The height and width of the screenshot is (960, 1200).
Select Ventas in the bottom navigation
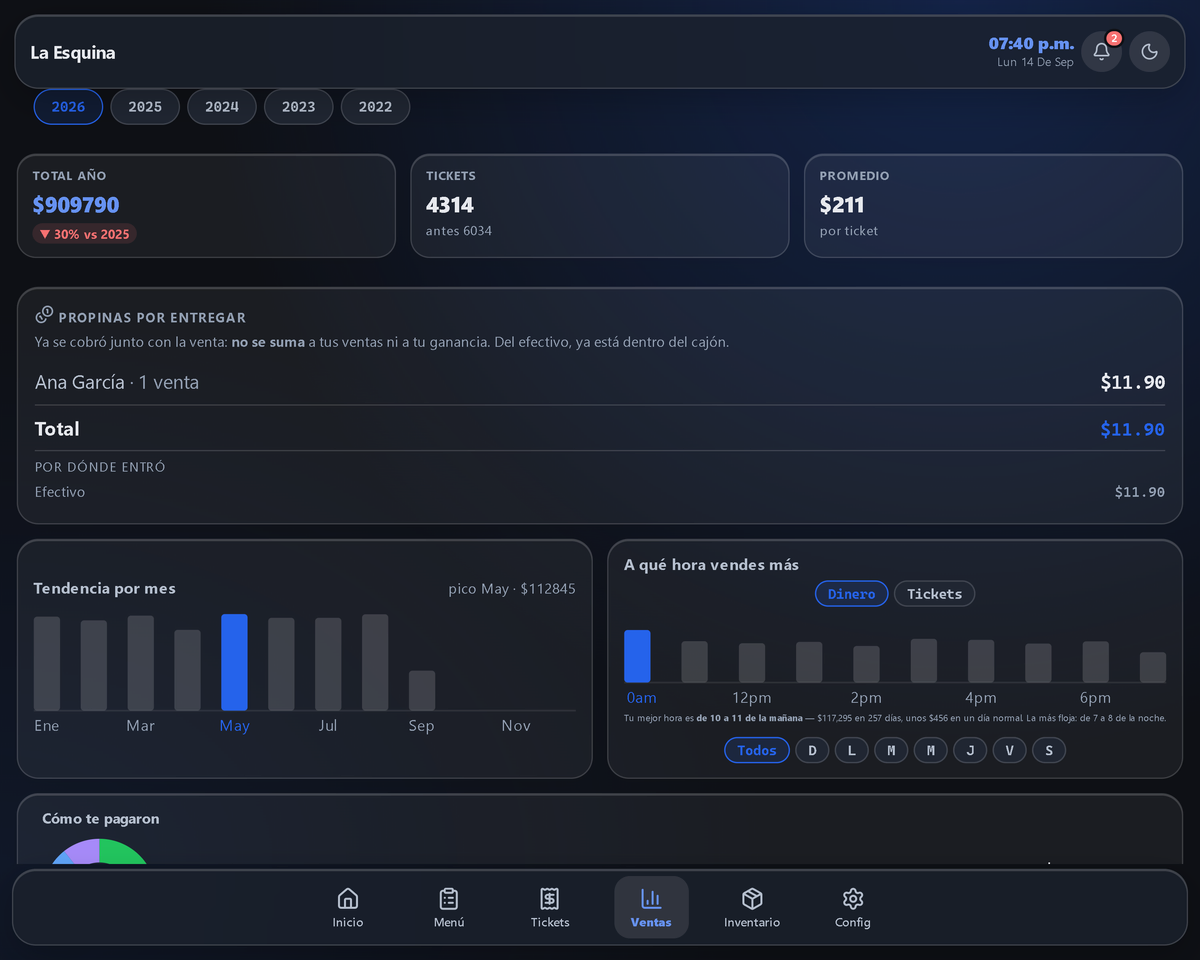pos(651,908)
